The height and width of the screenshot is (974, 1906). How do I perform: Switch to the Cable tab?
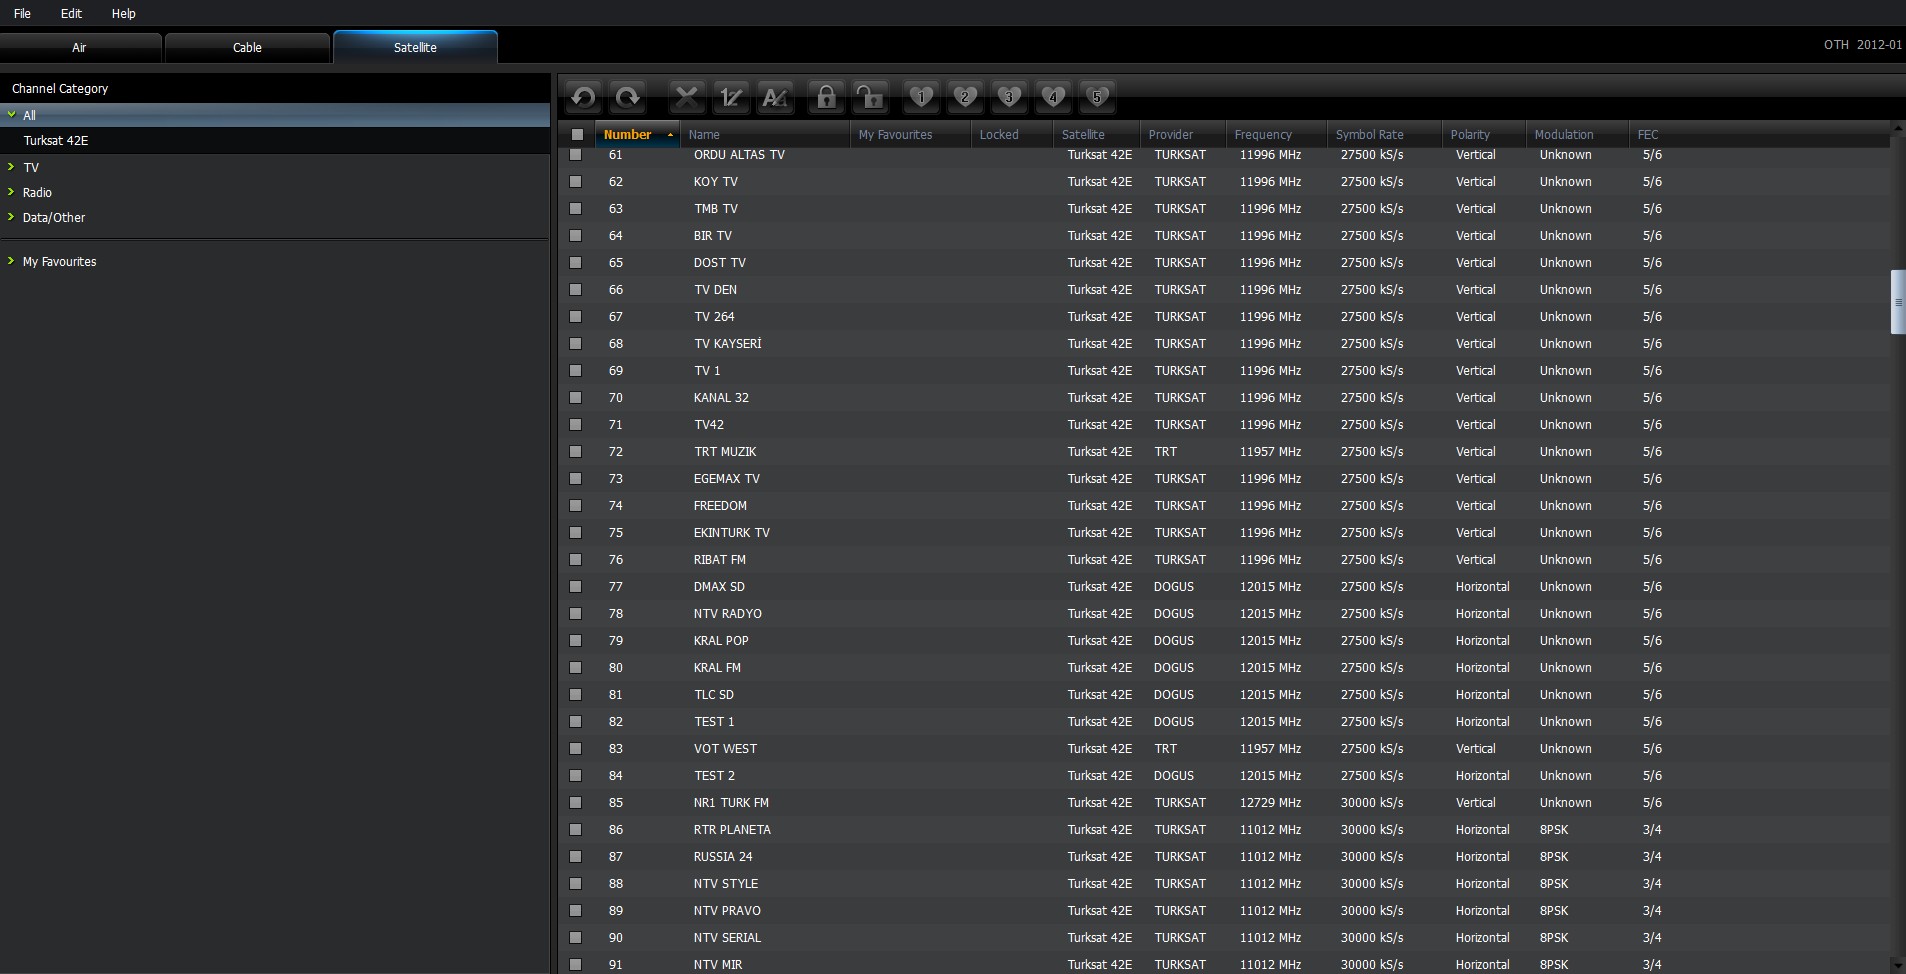[x=247, y=47]
